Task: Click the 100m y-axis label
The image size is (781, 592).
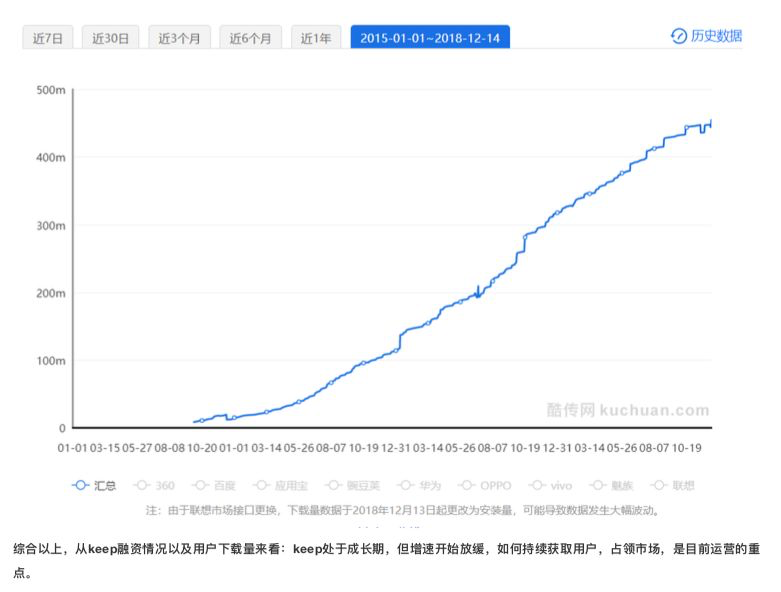Action: tap(50, 360)
